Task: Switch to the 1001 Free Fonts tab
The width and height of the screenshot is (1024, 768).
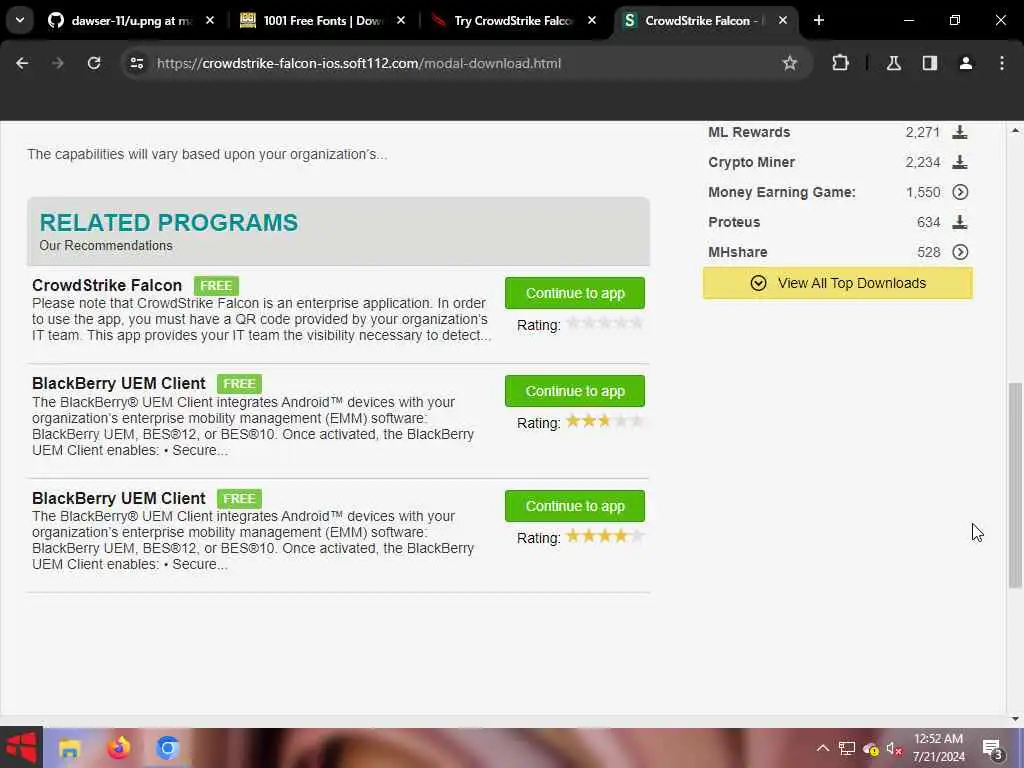Action: click(321, 21)
